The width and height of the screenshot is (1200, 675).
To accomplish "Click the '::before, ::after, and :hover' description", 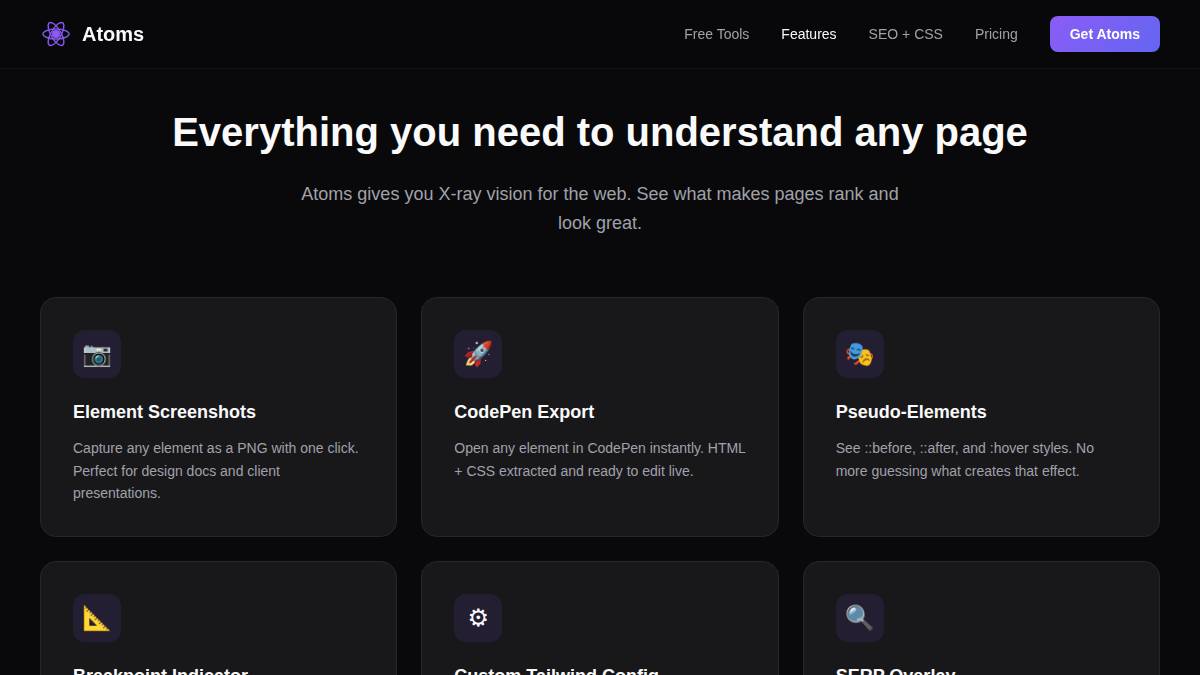I will [x=964, y=459].
